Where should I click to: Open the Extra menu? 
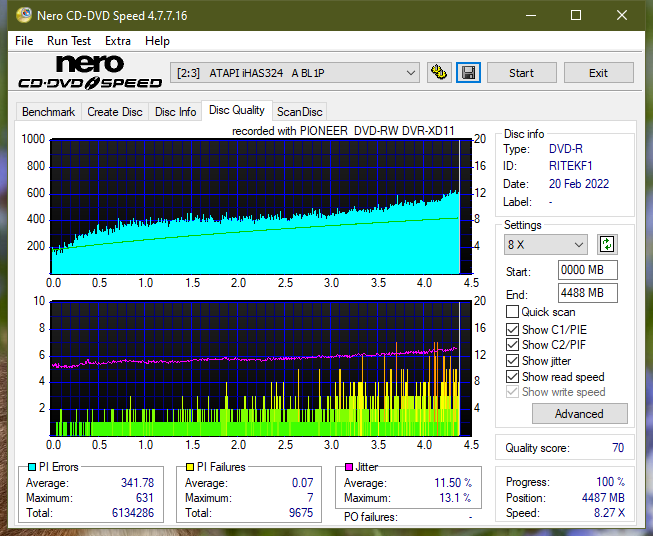118,41
